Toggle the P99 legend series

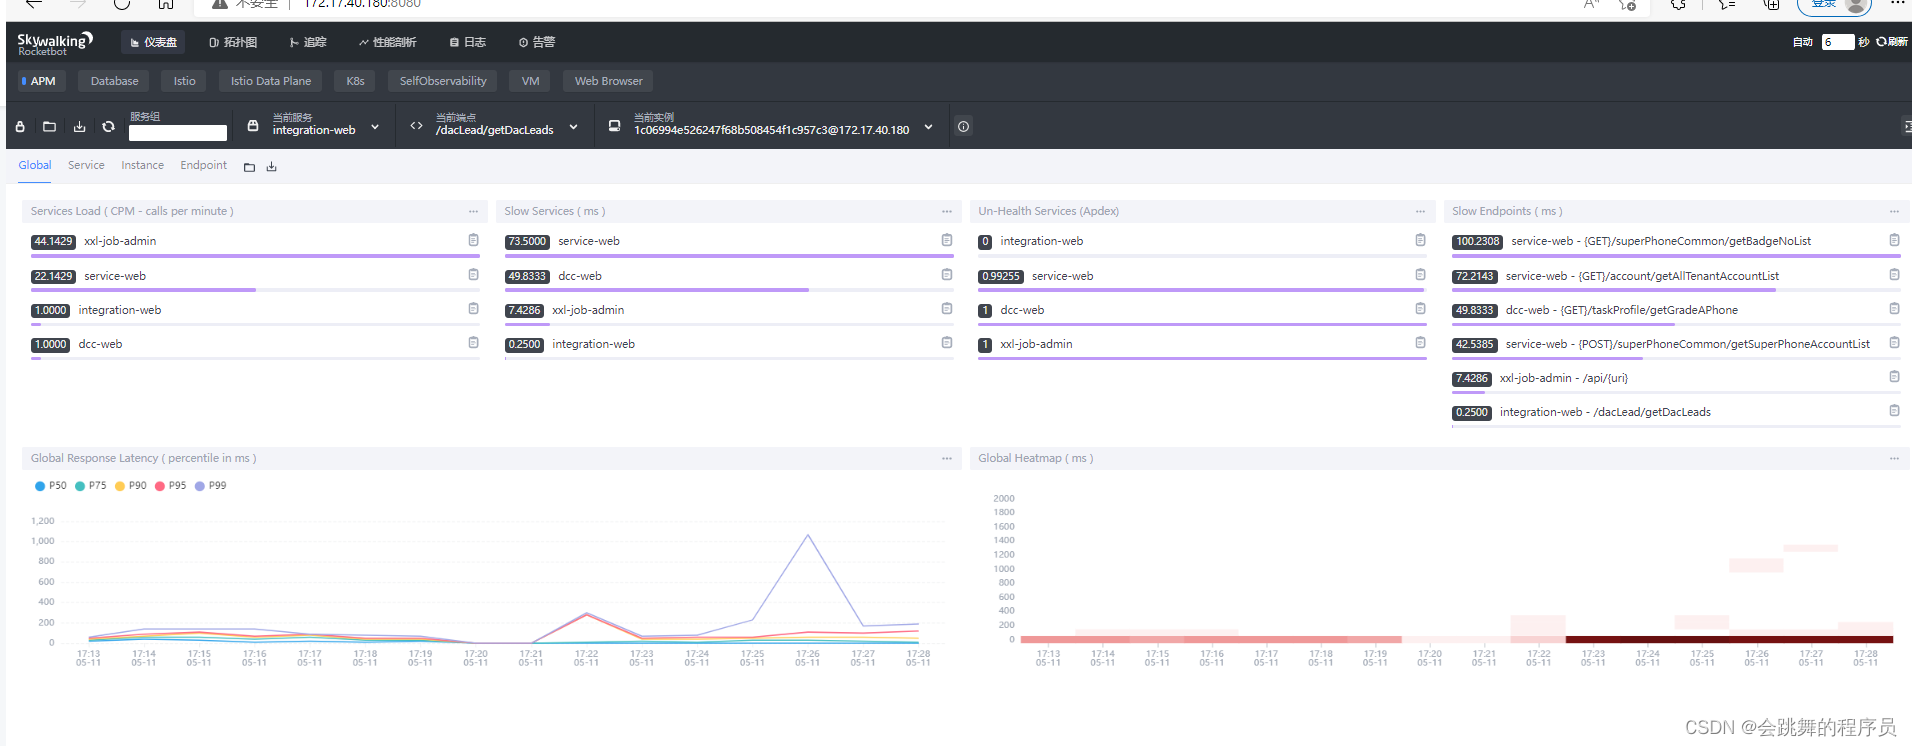[x=211, y=486]
